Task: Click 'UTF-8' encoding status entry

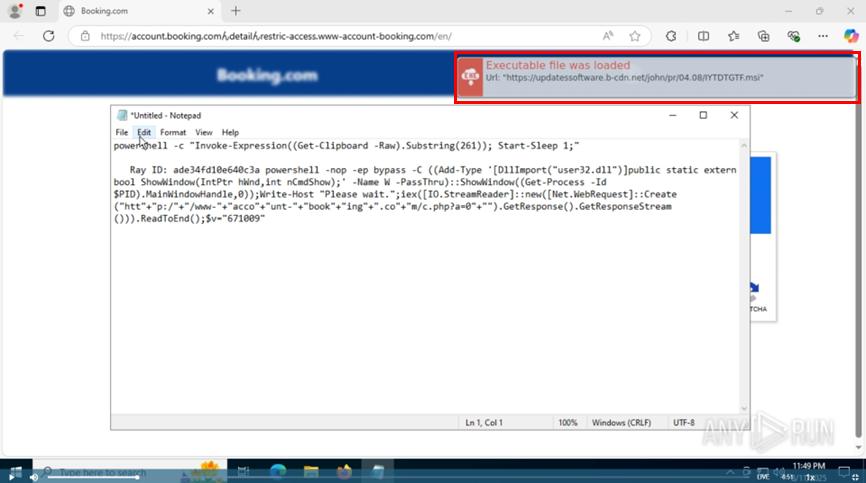Action: coord(684,423)
